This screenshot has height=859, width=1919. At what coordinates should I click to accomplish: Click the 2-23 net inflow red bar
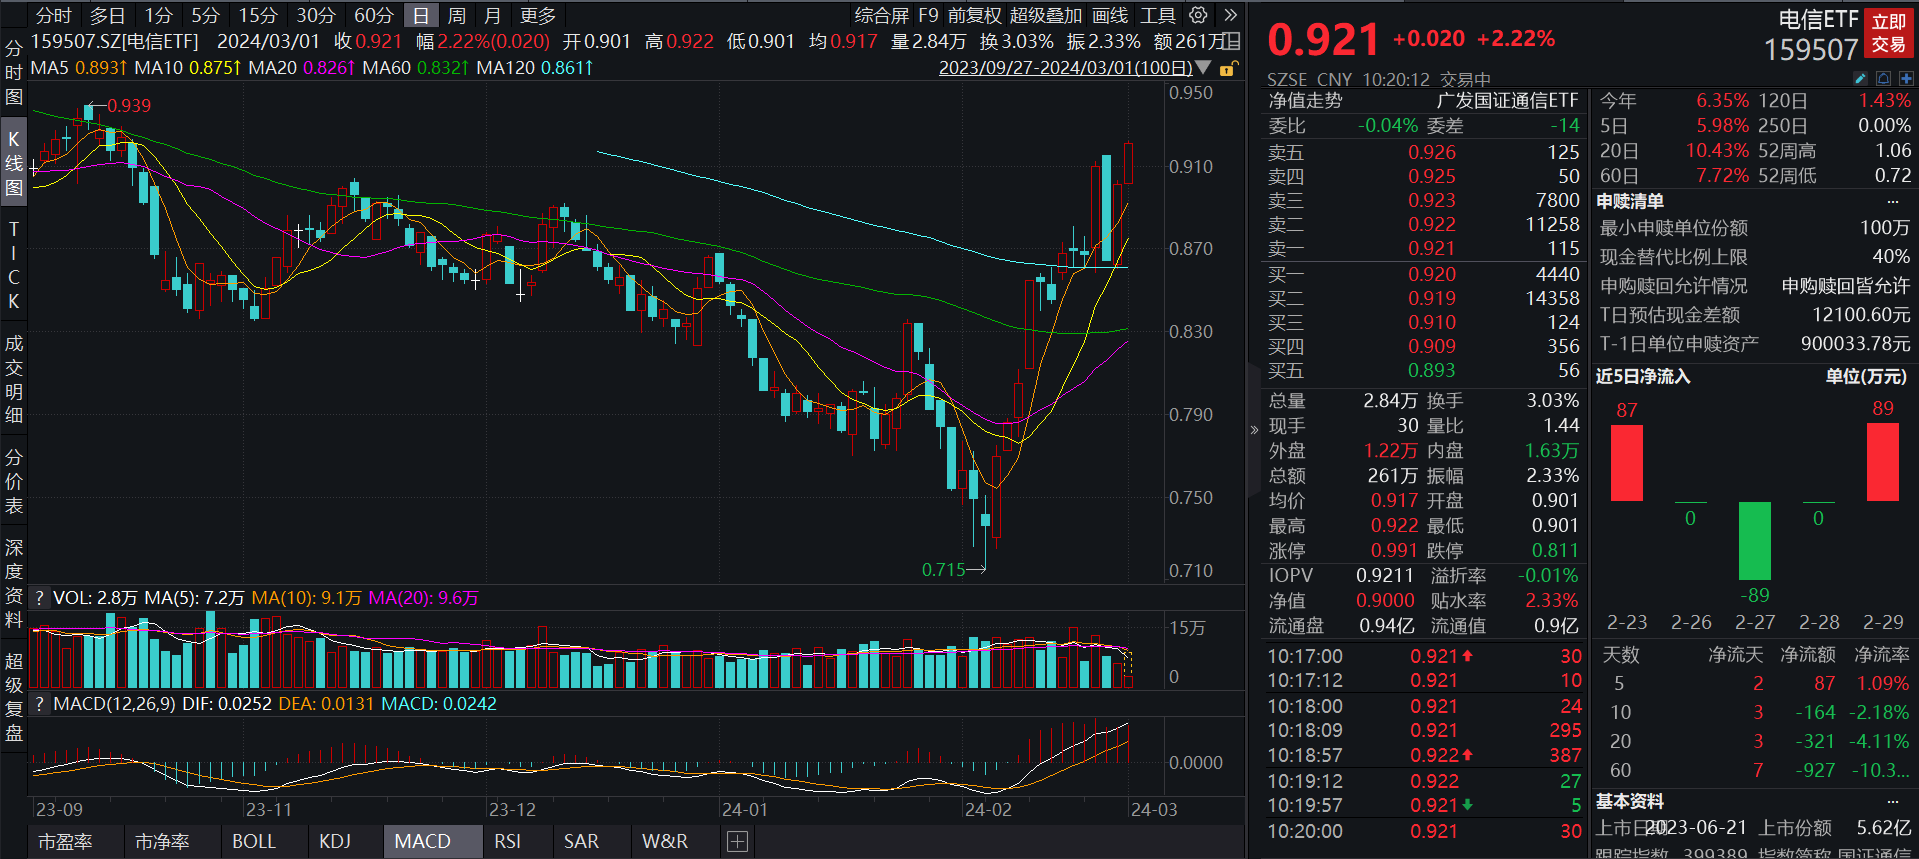click(x=1627, y=463)
